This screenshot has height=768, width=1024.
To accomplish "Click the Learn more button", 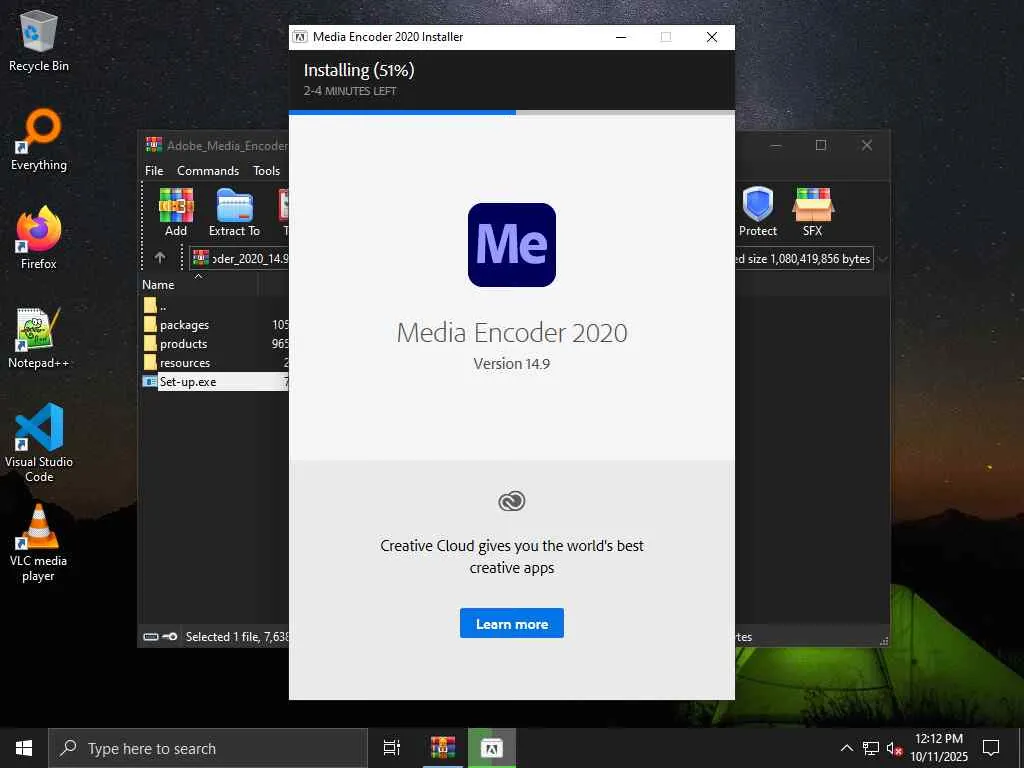I will [511, 624].
